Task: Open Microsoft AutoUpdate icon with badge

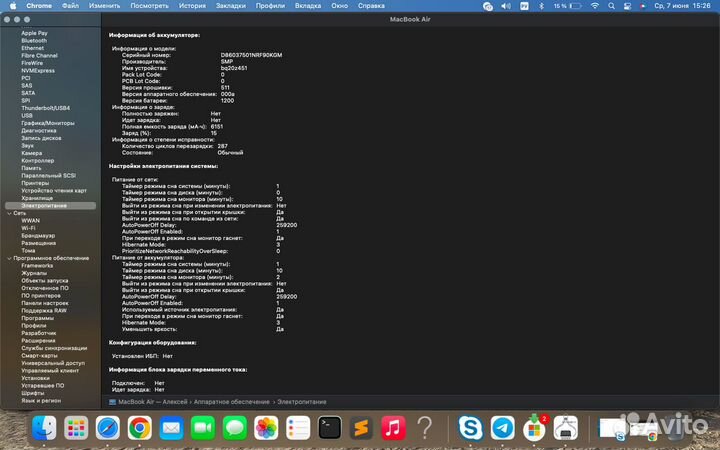Action: click(x=534, y=428)
